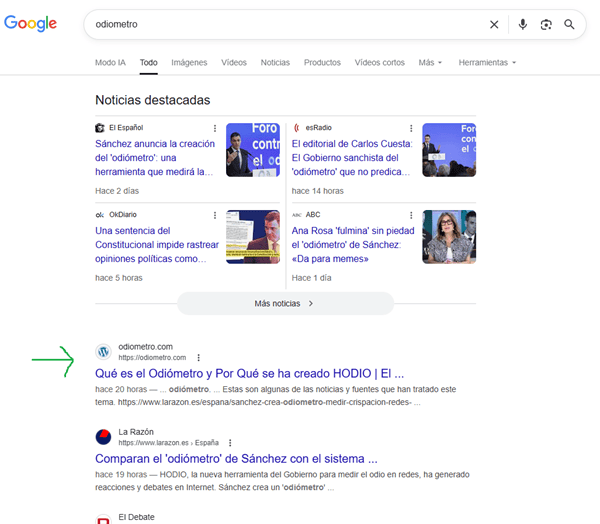The height and width of the screenshot is (524, 600).
Task: Click the odiometro.com site name
Action: coord(145,347)
